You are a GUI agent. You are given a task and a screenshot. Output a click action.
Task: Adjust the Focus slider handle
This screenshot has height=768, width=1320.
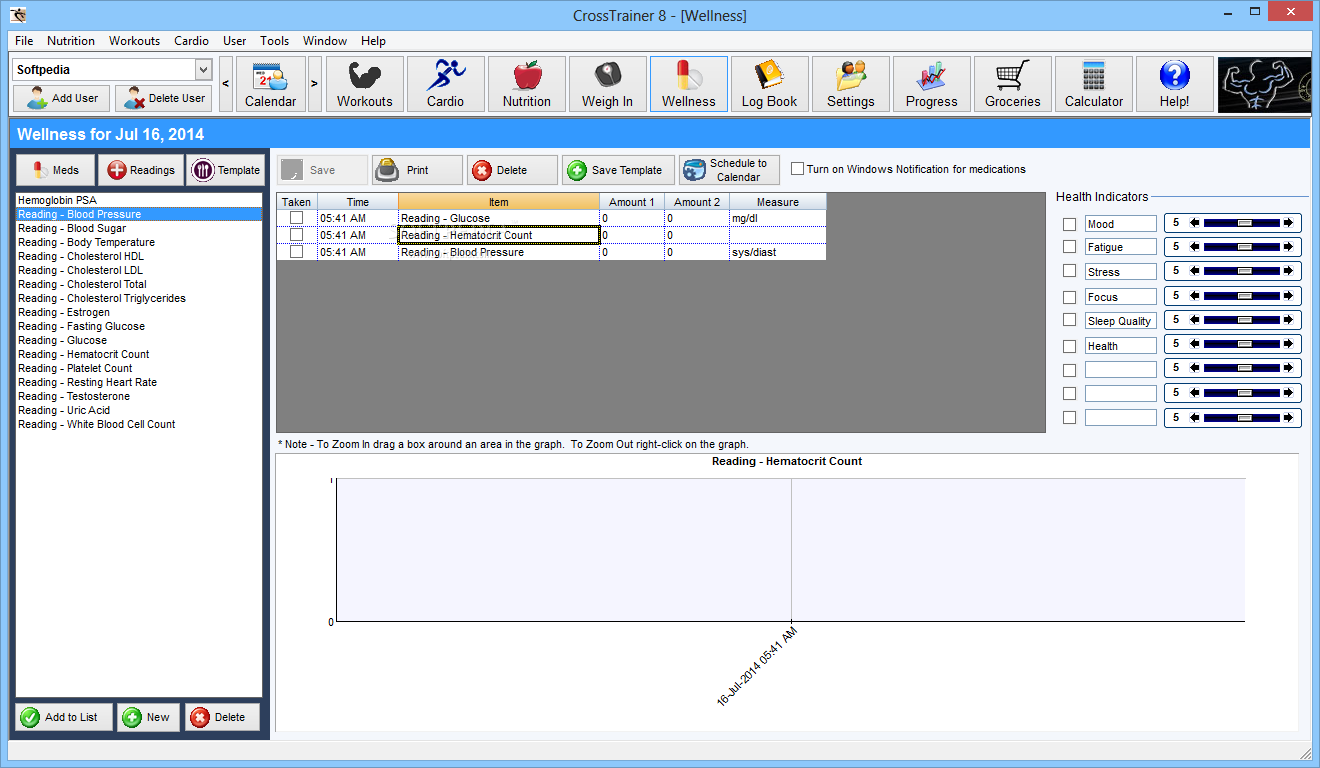1244,296
